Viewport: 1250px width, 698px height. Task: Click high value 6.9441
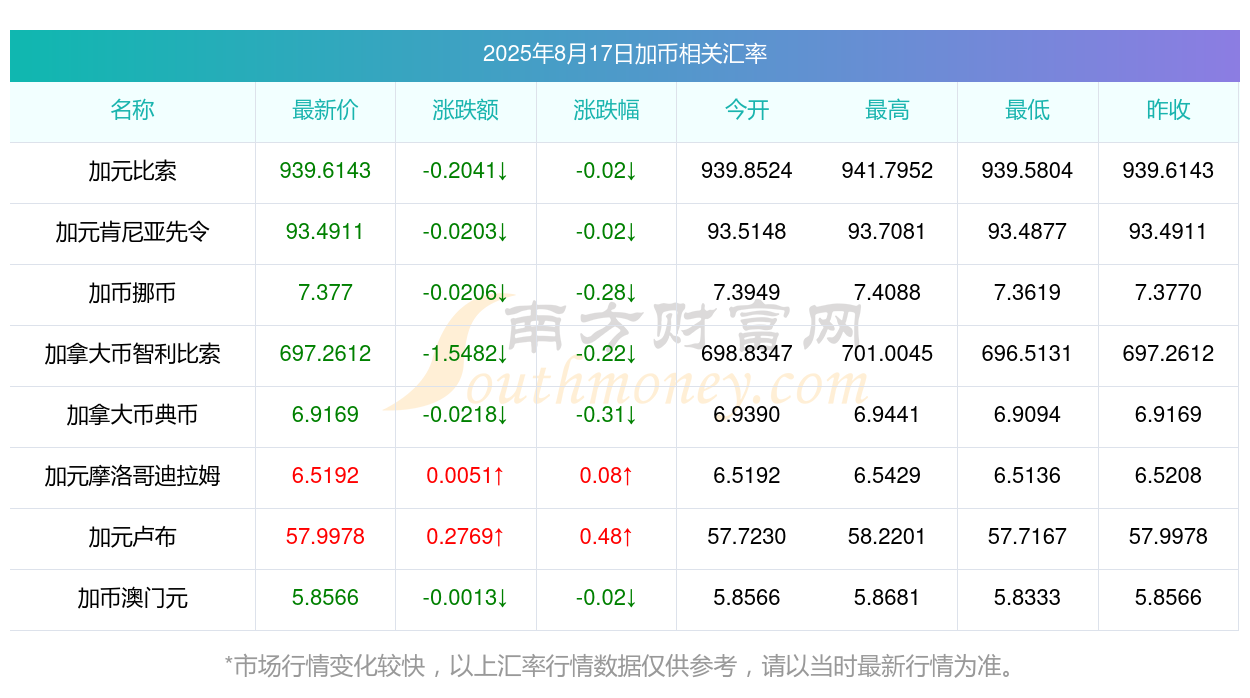tap(887, 415)
